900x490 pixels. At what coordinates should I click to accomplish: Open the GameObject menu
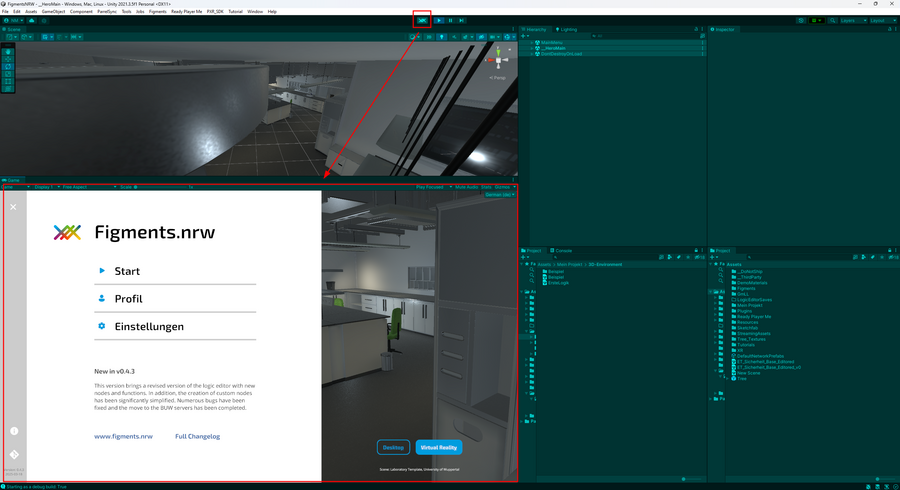[x=53, y=11]
